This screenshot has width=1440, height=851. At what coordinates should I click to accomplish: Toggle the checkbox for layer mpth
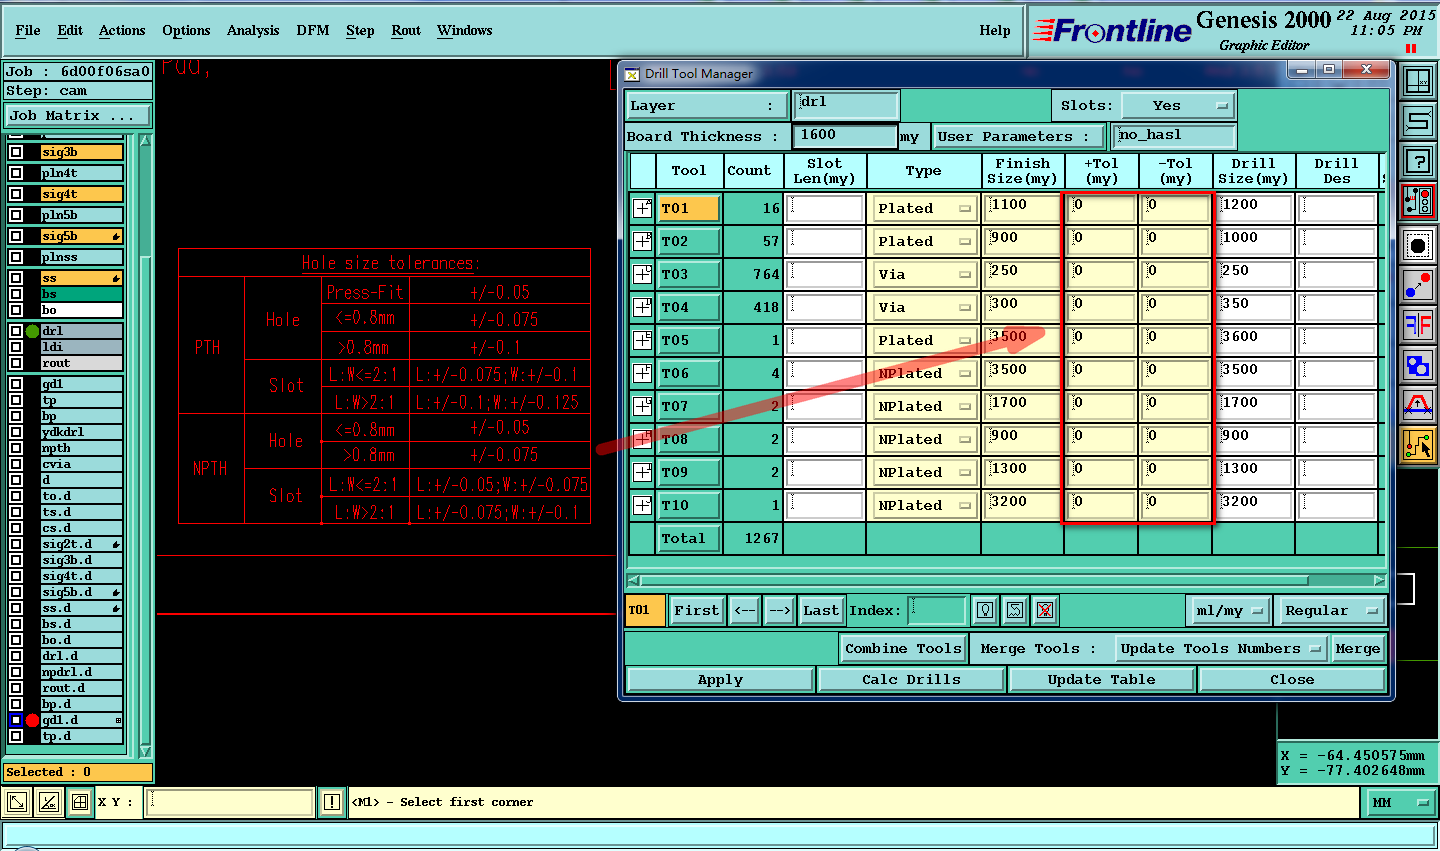pyautogui.click(x=16, y=448)
